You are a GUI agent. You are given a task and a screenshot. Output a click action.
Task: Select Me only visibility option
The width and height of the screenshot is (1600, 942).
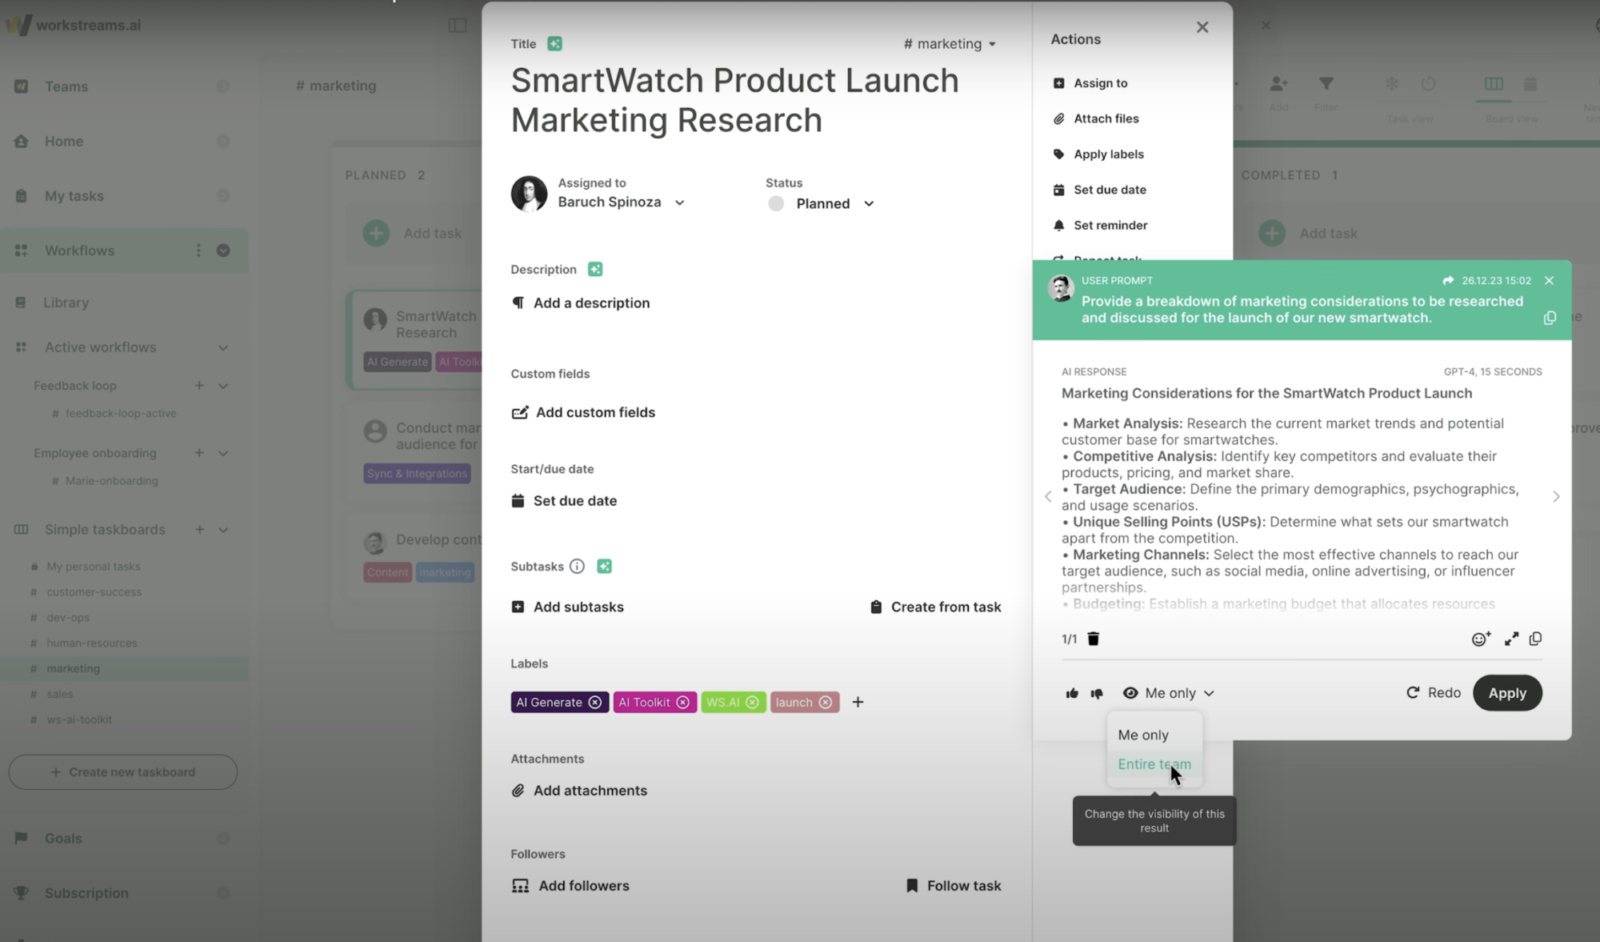[1143, 735]
